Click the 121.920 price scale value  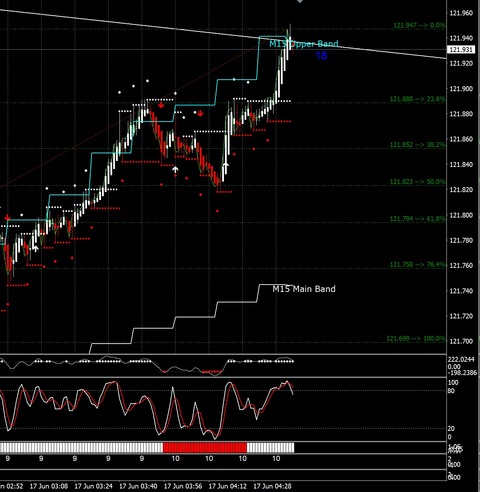[461, 63]
